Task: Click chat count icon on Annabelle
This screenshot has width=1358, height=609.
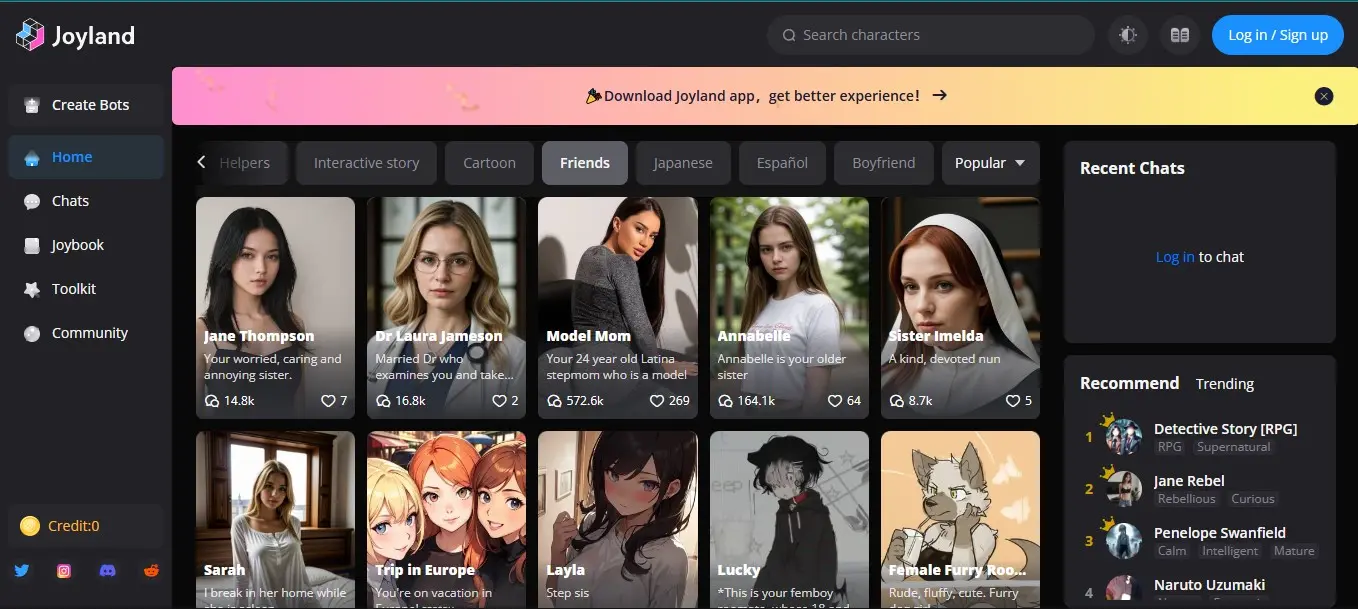Action: pyautogui.click(x=726, y=401)
